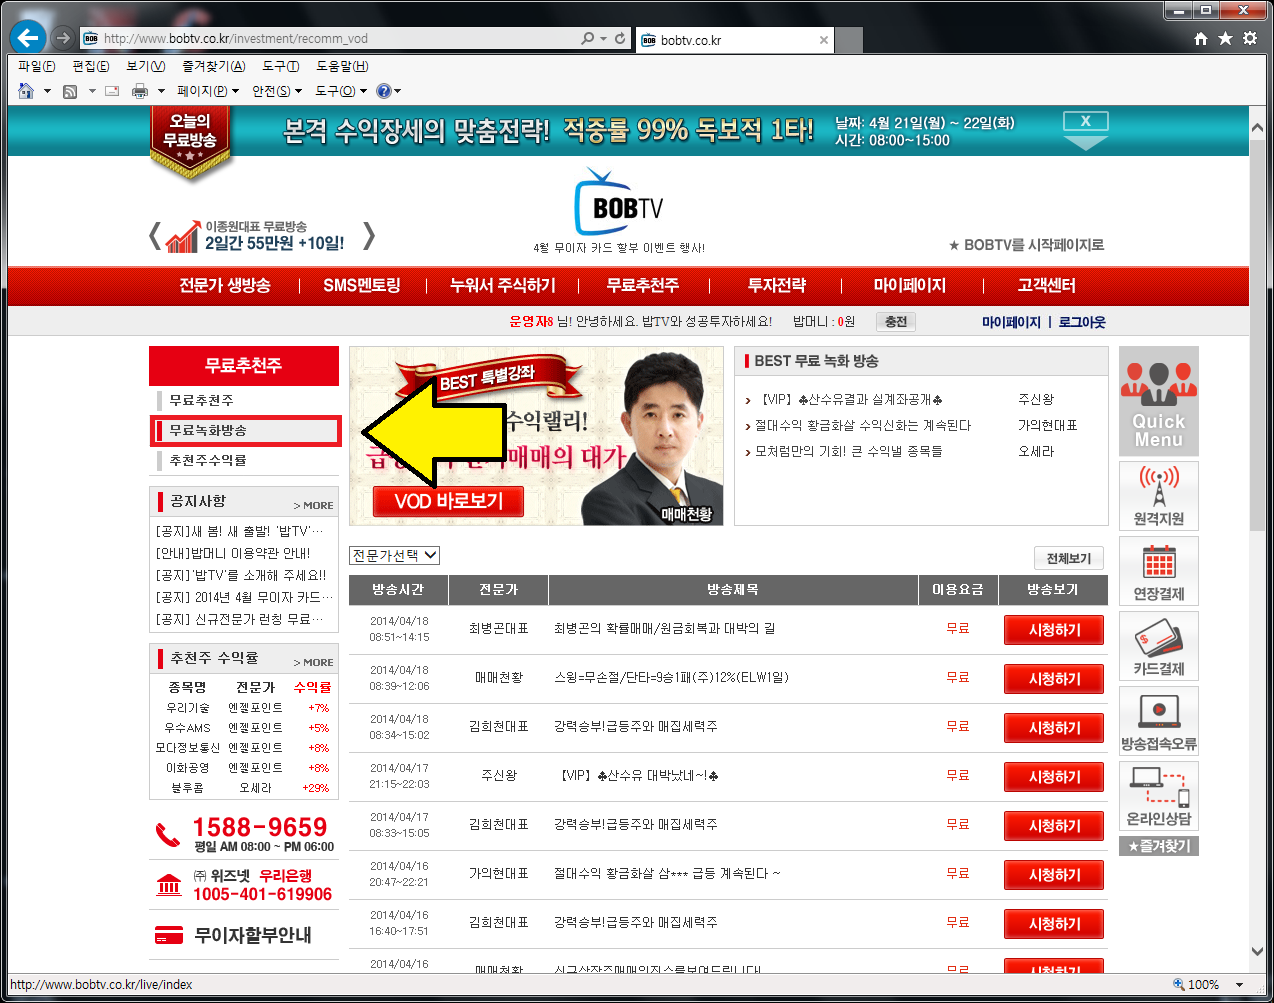Open the 원격지원 quick menu icon
Image resolution: width=1274 pixels, height=1003 pixels.
[1158, 495]
